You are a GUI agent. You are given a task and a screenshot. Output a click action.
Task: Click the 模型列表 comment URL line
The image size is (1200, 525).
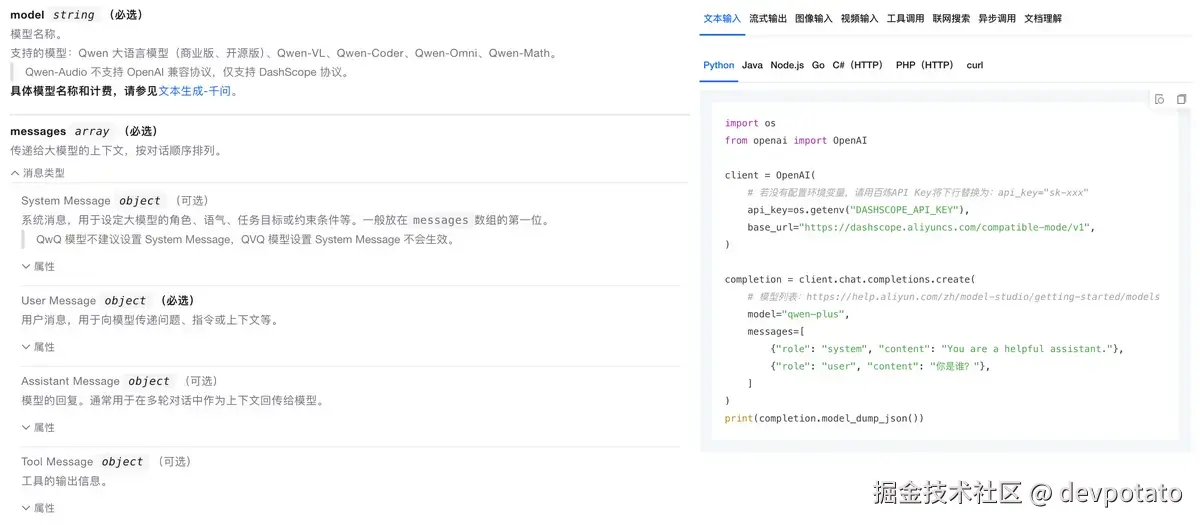point(953,297)
